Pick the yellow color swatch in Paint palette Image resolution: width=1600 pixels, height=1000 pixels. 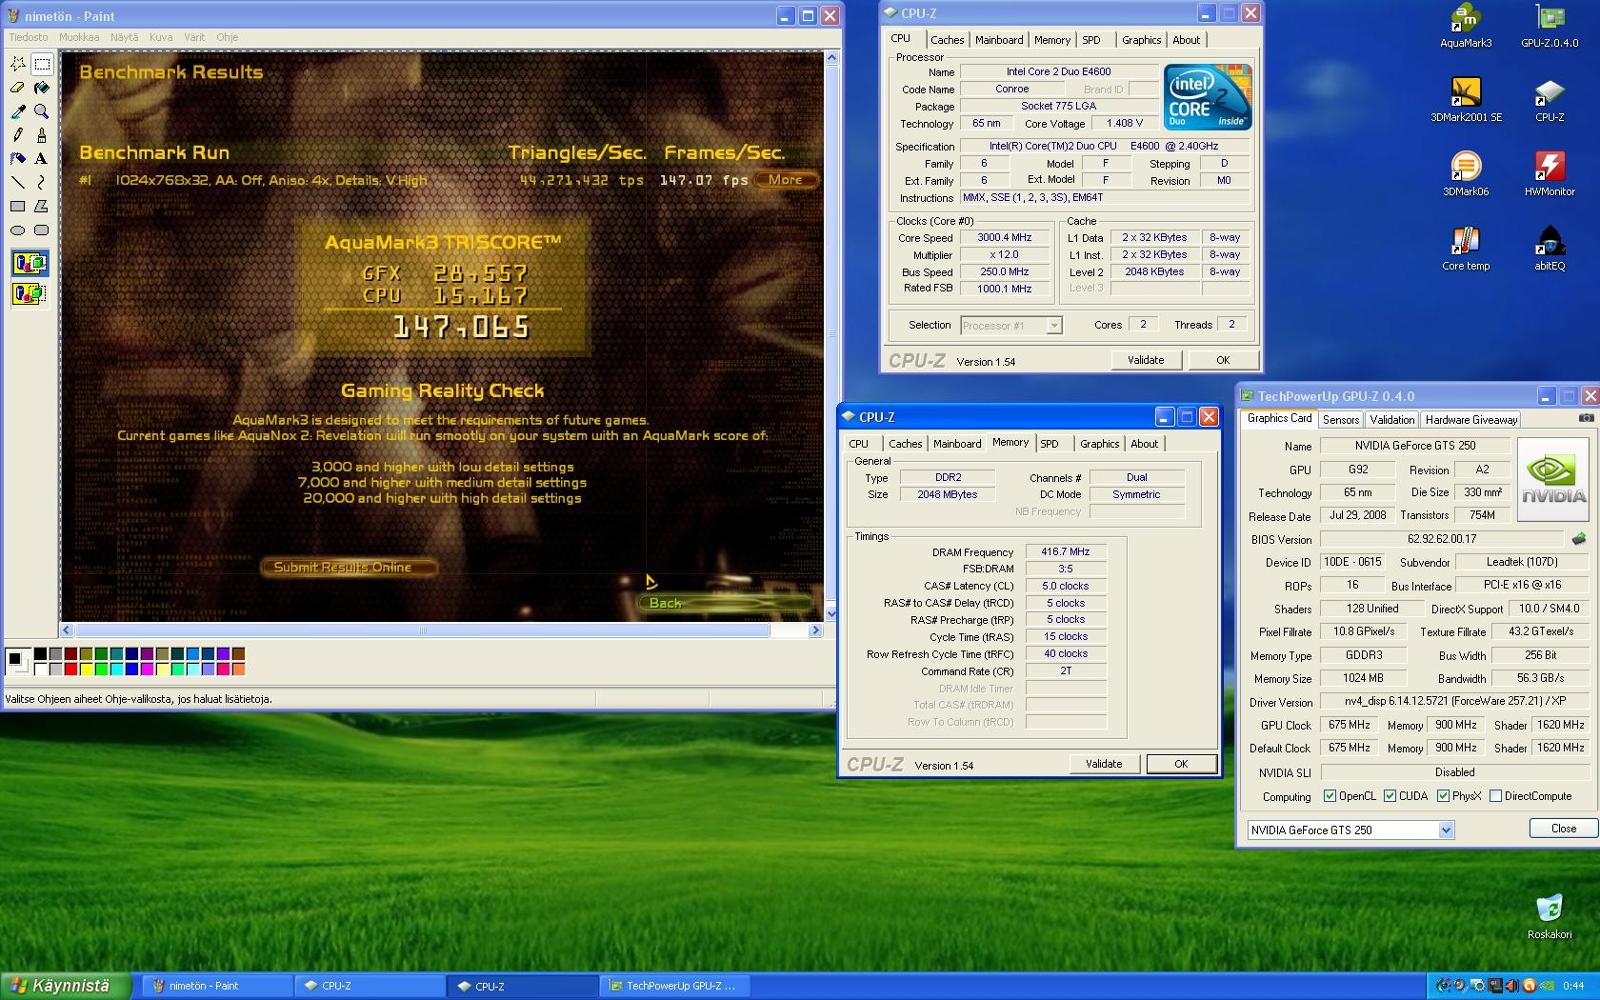[x=86, y=669]
